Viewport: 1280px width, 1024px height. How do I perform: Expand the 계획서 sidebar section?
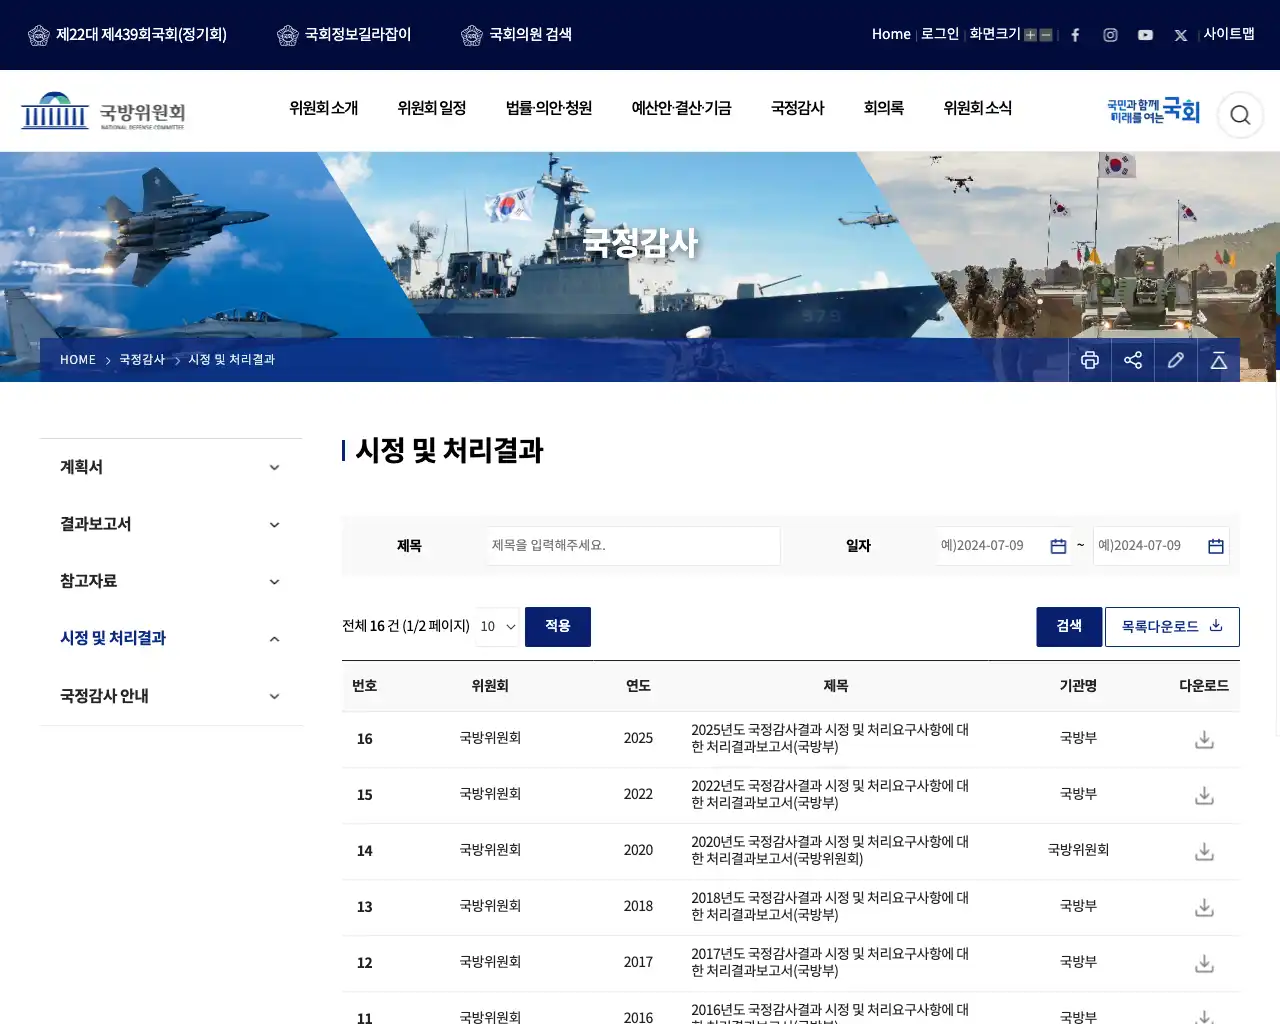click(171, 467)
